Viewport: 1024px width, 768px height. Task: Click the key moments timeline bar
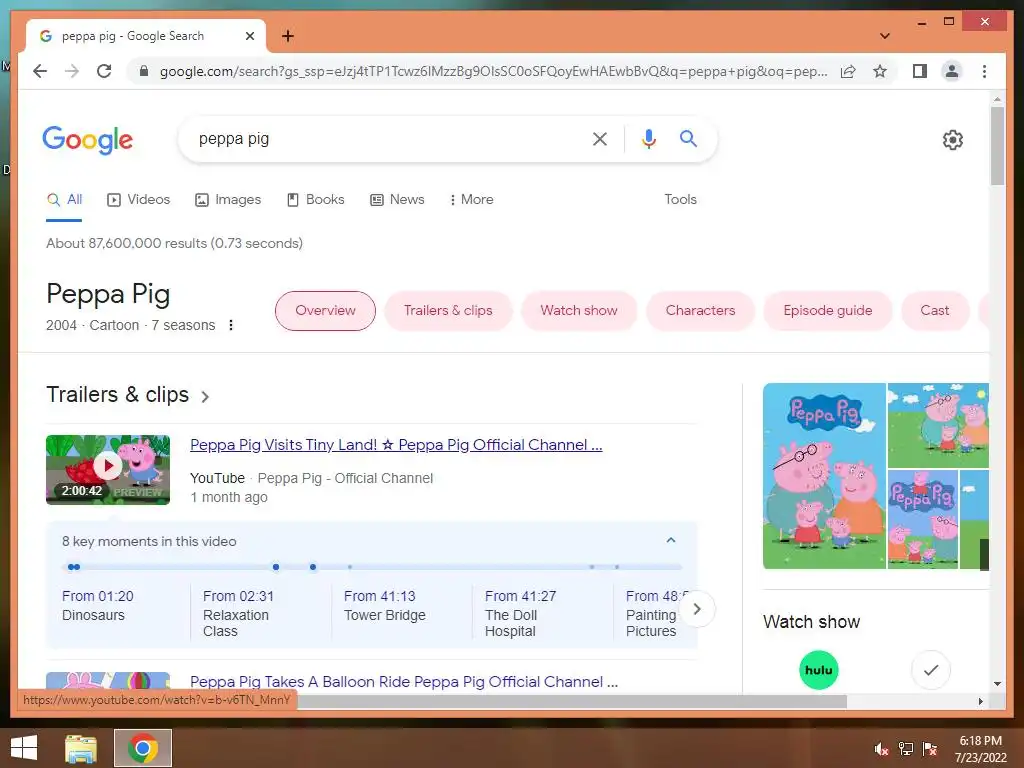(x=372, y=567)
